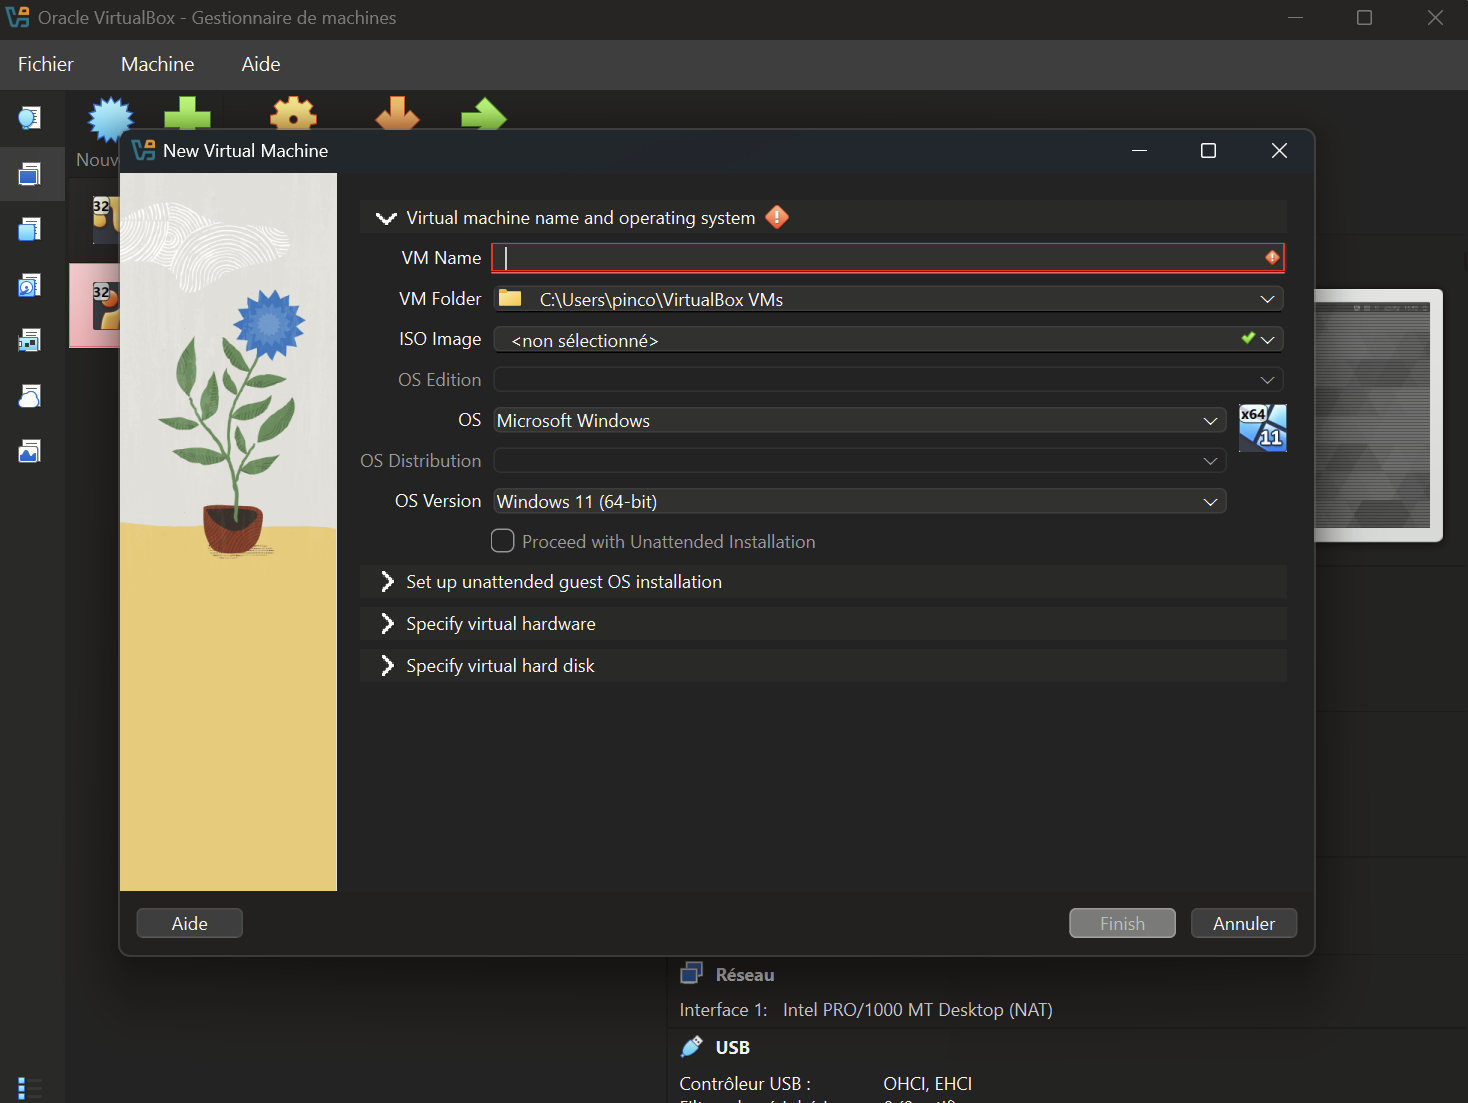Expand Specify virtual hardware section
Viewport: 1468px width, 1103px height.
click(387, 624)
